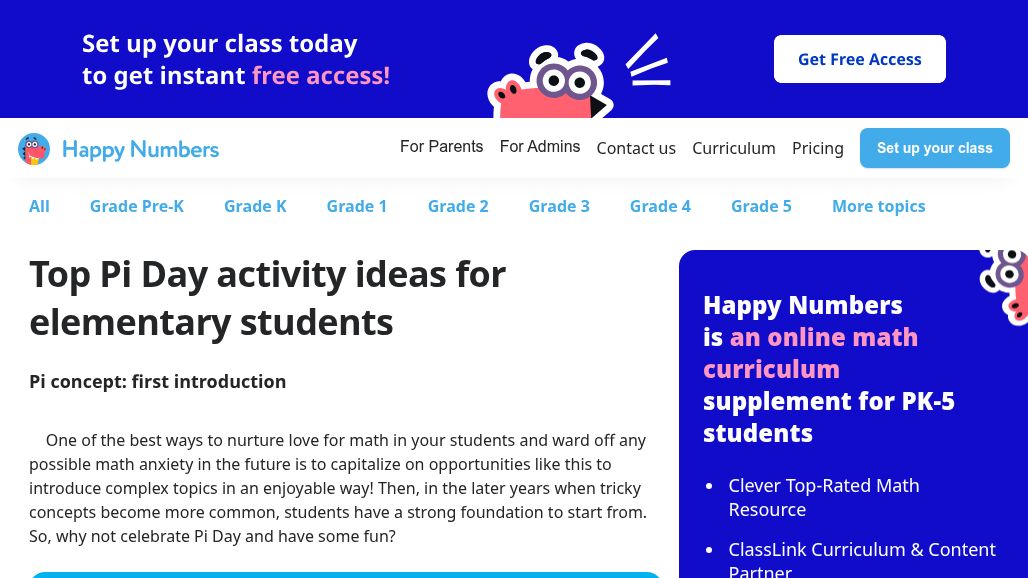Choose the Grade 3 category

[559, 206]
